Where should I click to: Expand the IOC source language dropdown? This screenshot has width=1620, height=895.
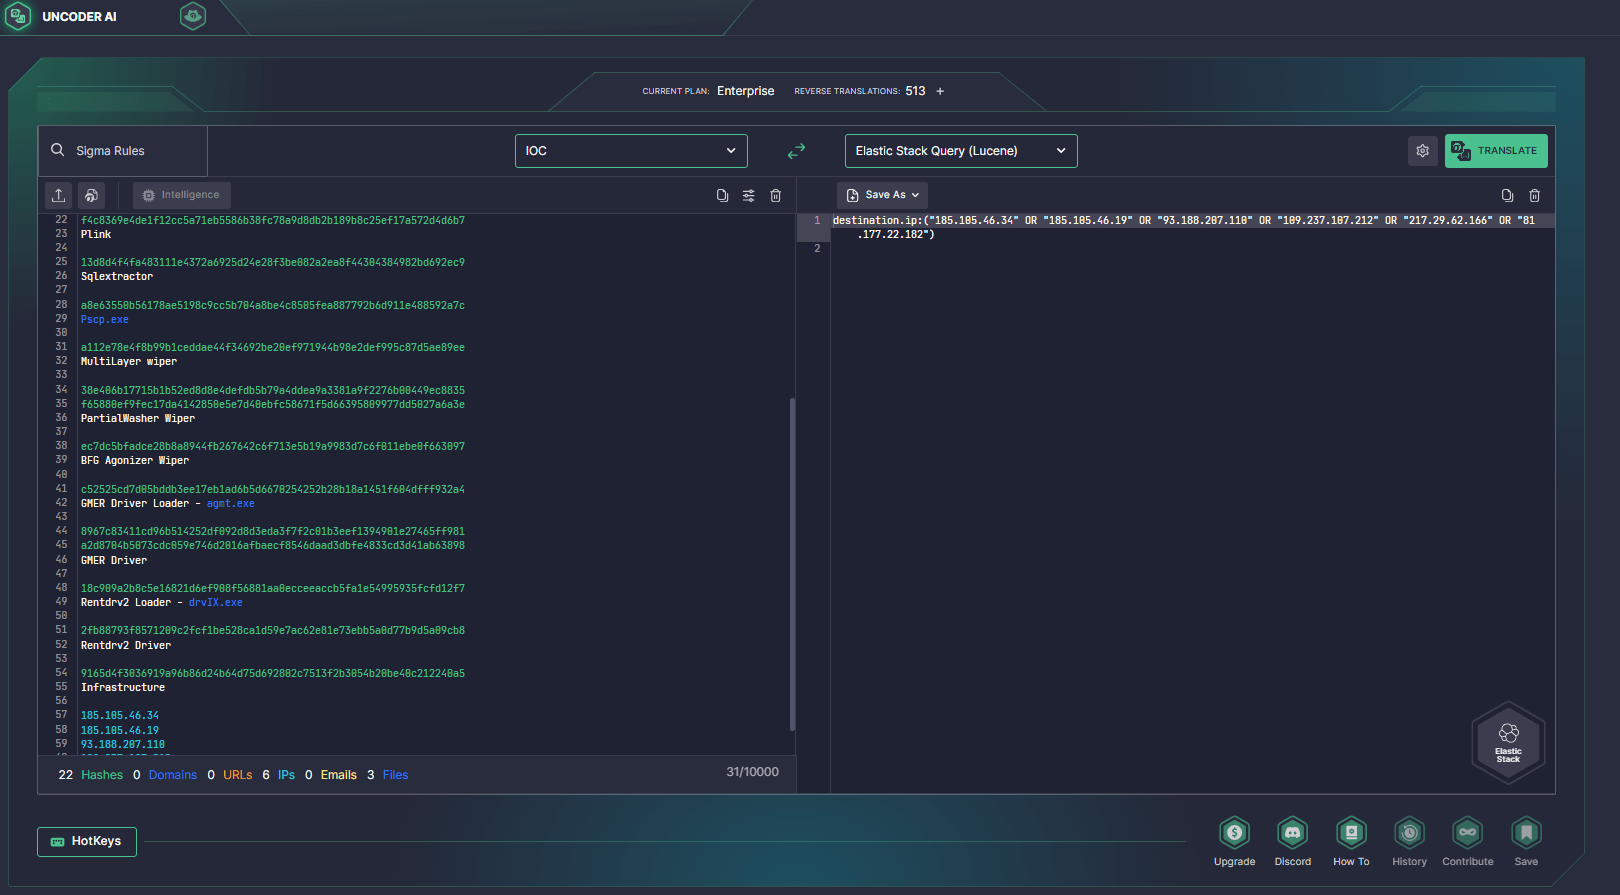[631, 151]
